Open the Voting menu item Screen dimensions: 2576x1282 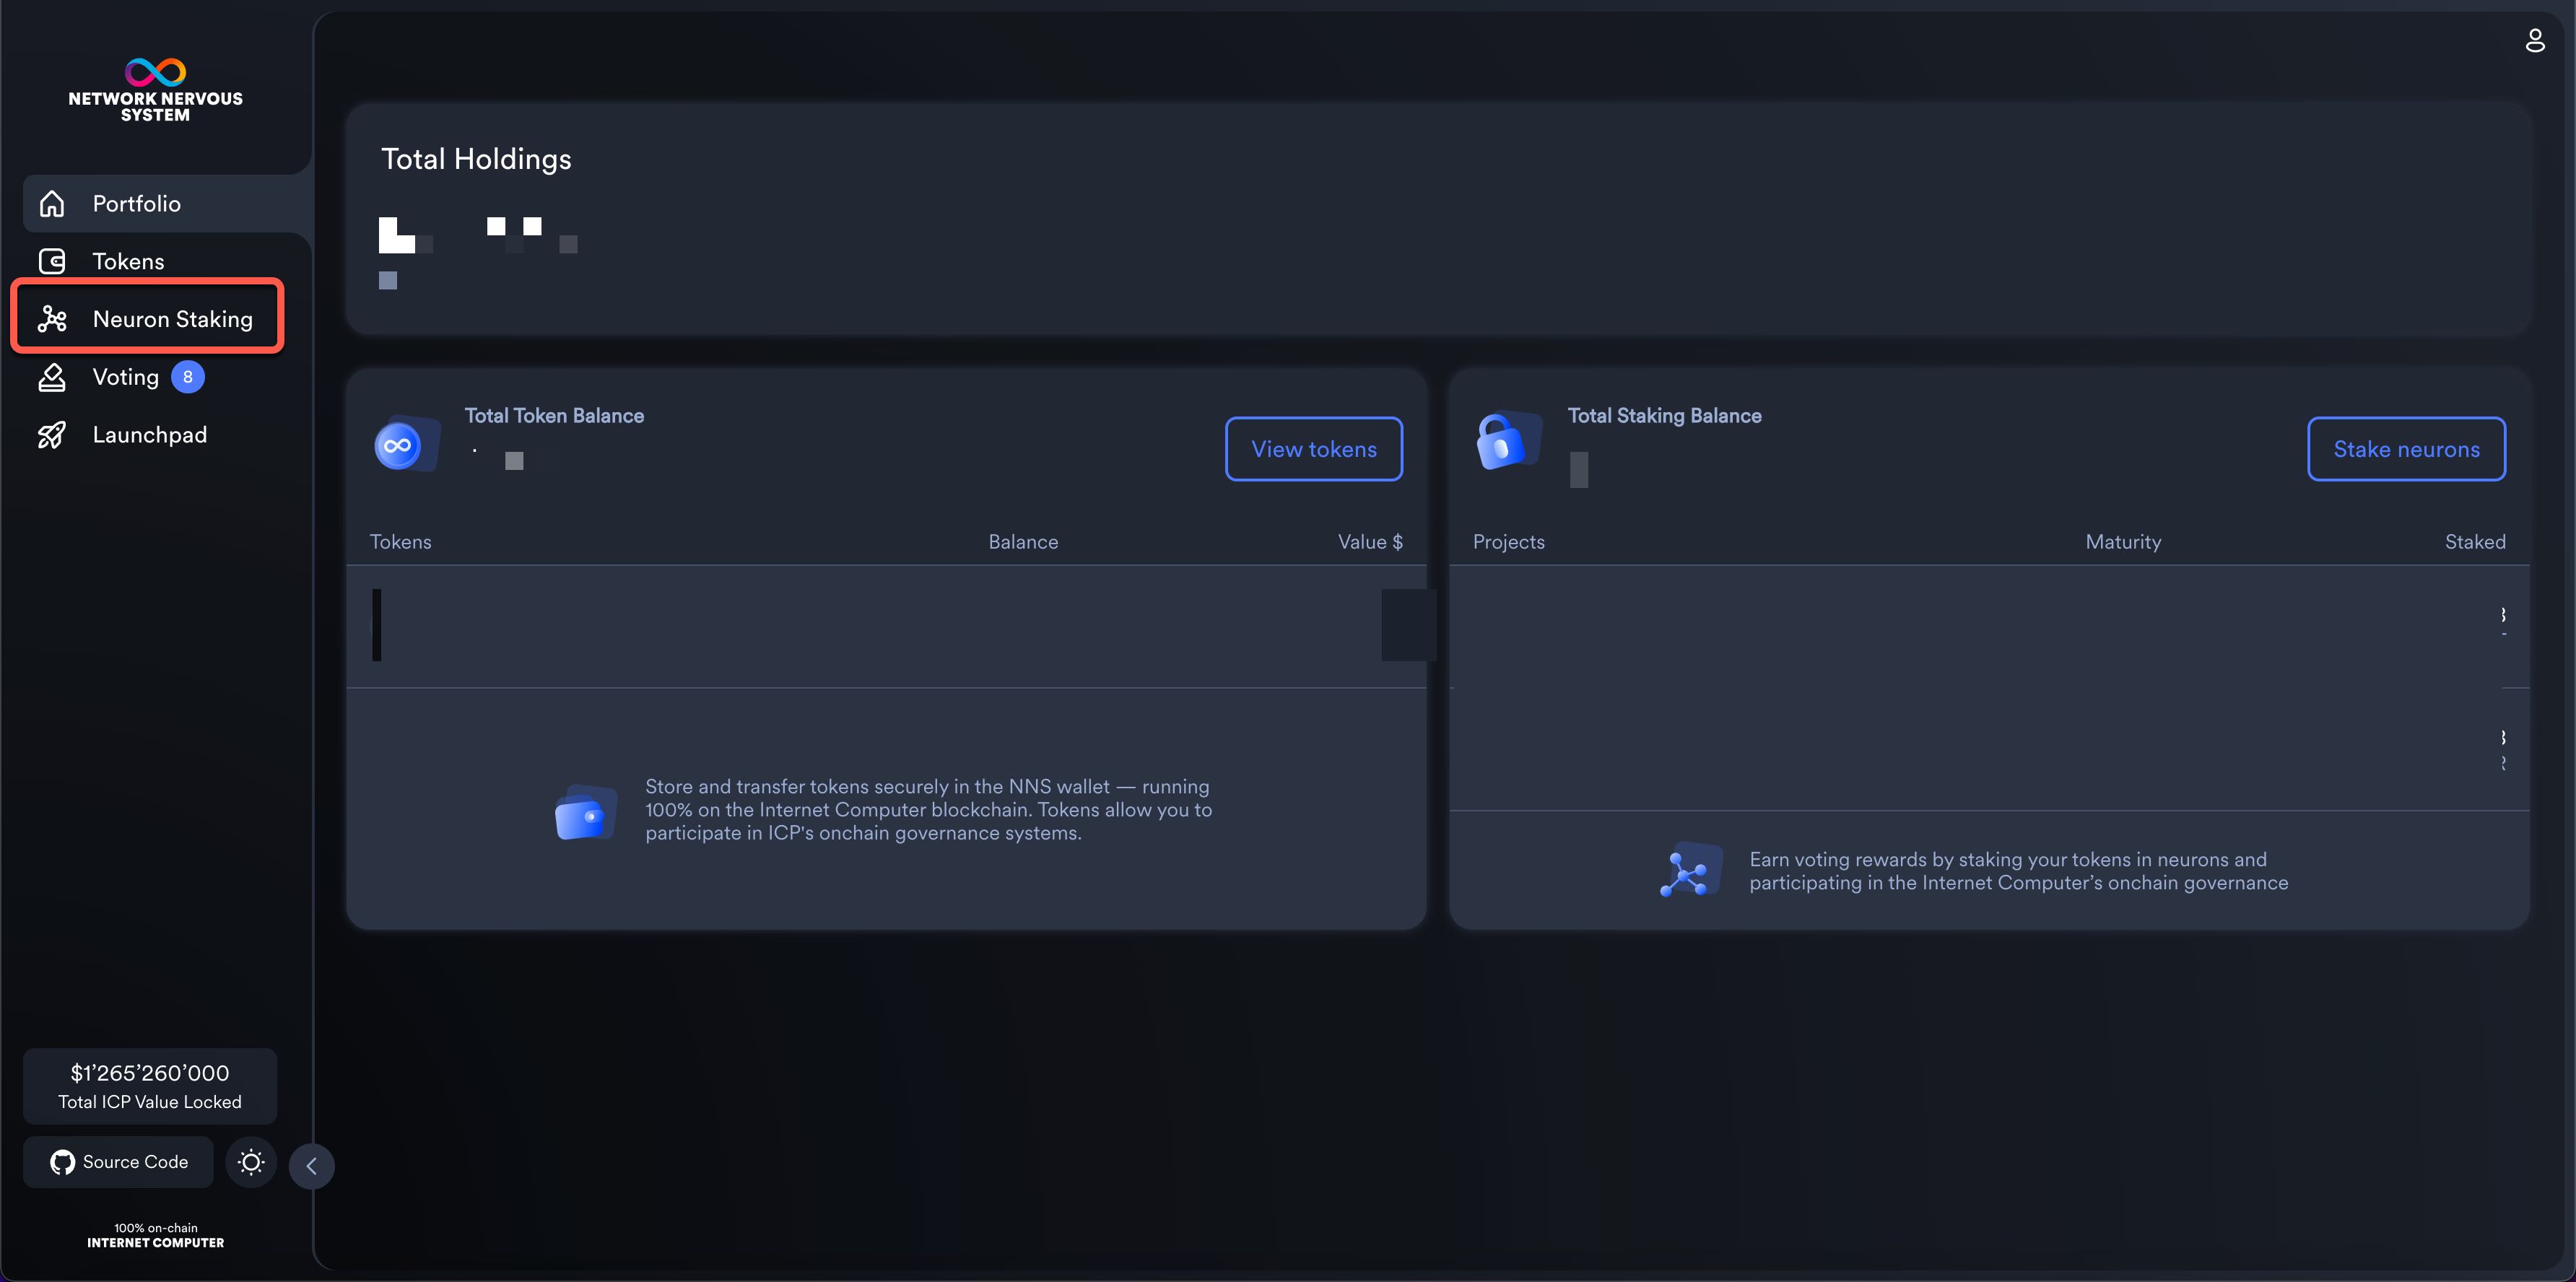(x=126, y=377)
